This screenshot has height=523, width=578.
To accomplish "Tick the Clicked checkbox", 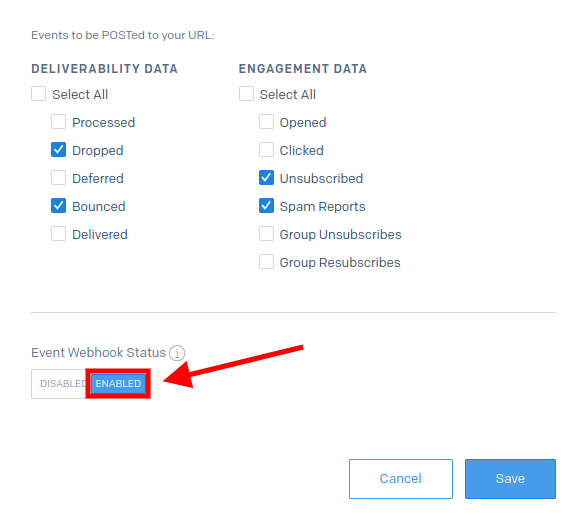I will pyautogui.click(x=267, y=150).
